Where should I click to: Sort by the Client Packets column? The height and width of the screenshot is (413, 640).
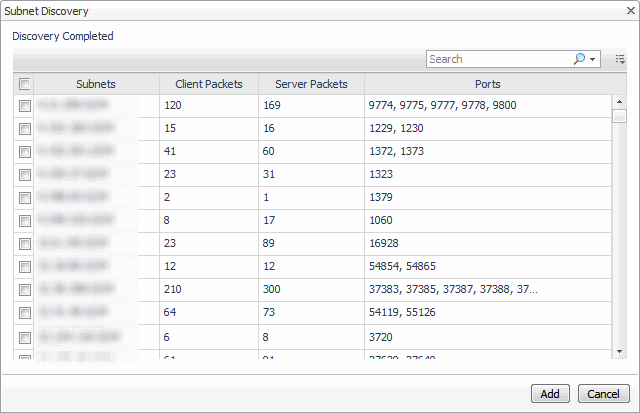209,84
